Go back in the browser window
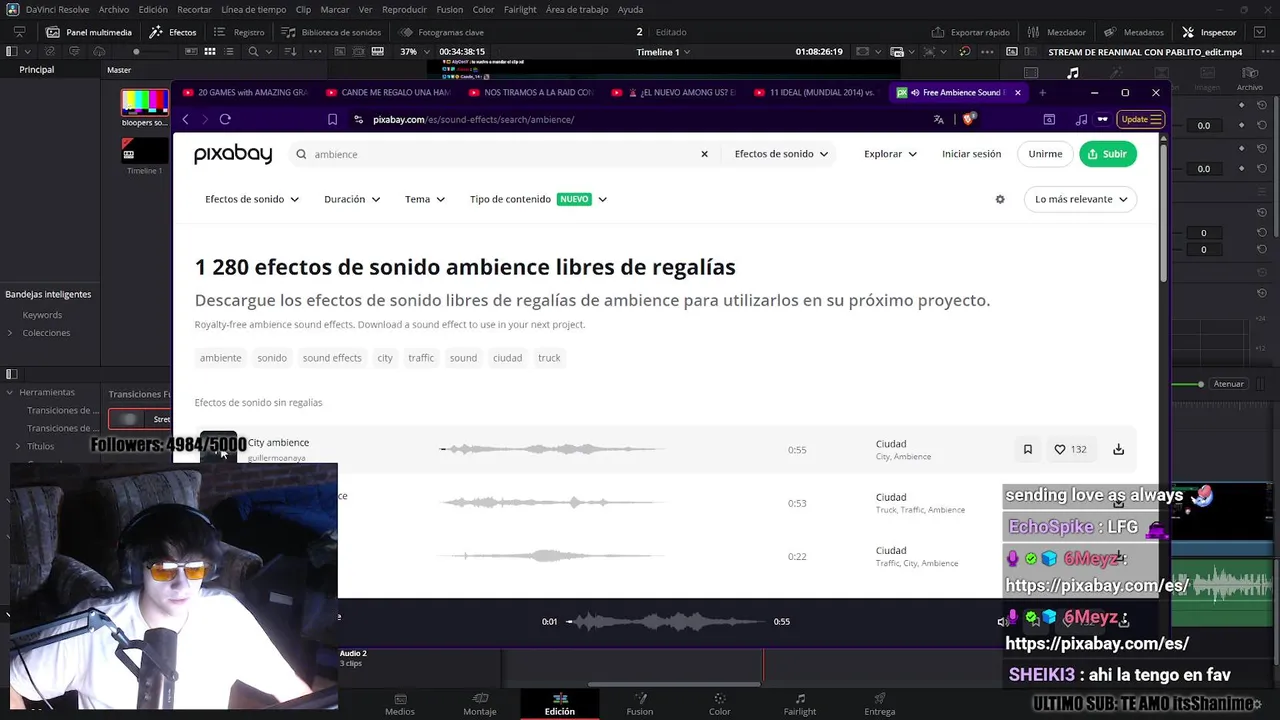This screenshot has height=720, width=1280. point(185,119)
